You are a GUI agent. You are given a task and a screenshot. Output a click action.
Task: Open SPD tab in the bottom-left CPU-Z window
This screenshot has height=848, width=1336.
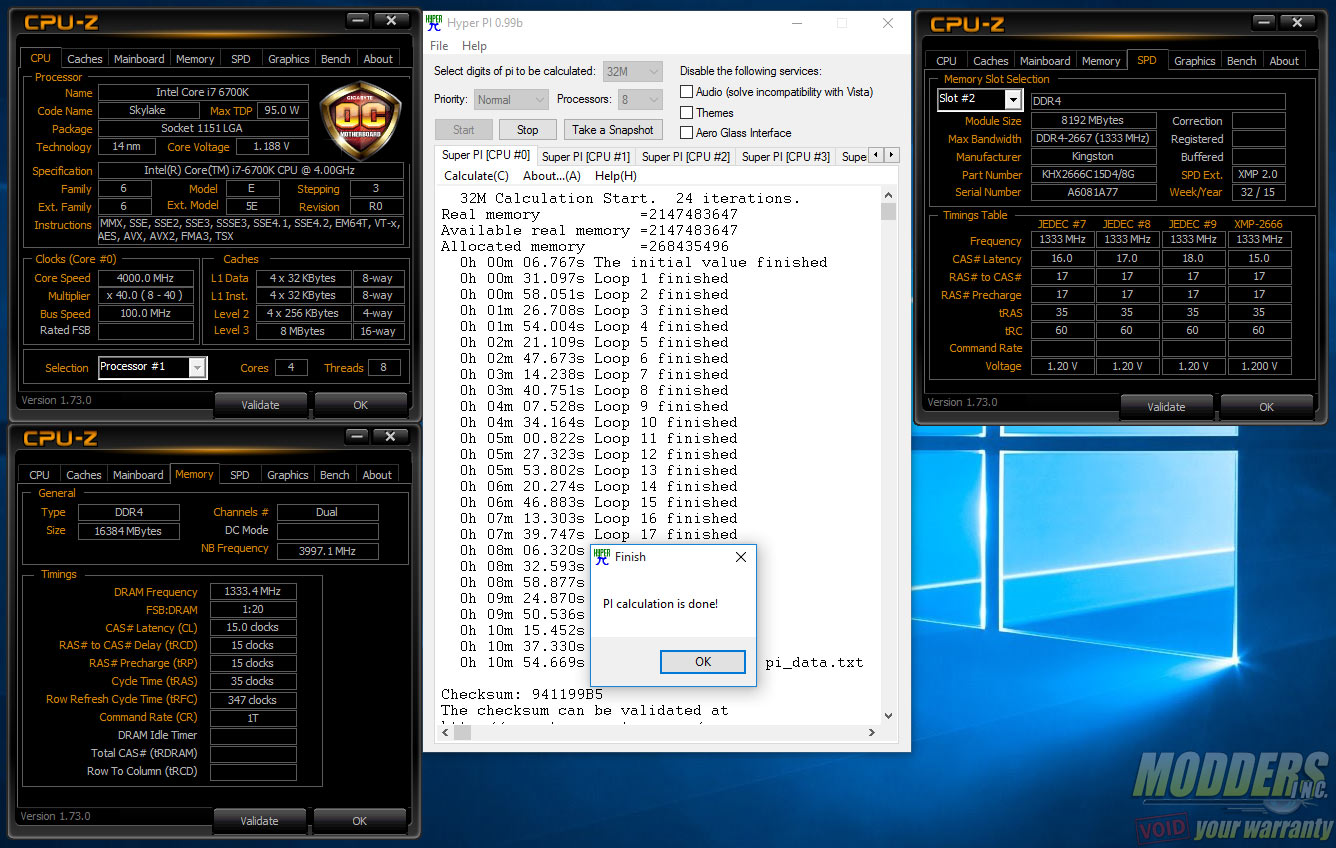tap(240, 475)
